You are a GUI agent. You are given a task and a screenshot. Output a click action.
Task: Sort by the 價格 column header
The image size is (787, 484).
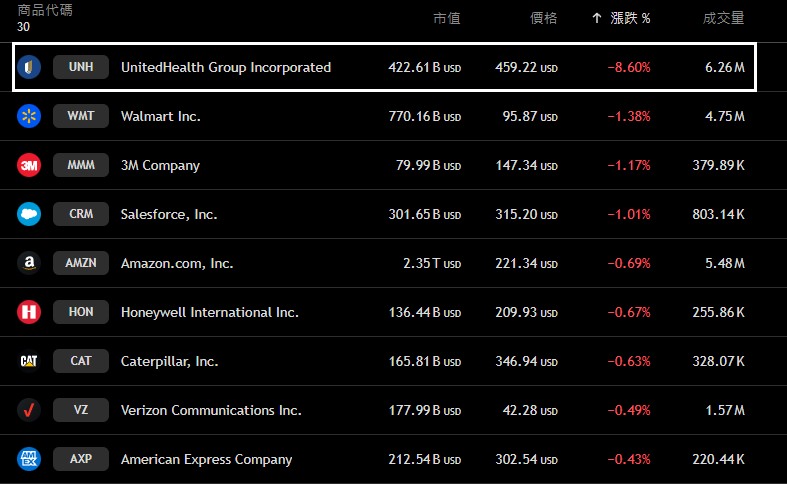coord(543,18)
